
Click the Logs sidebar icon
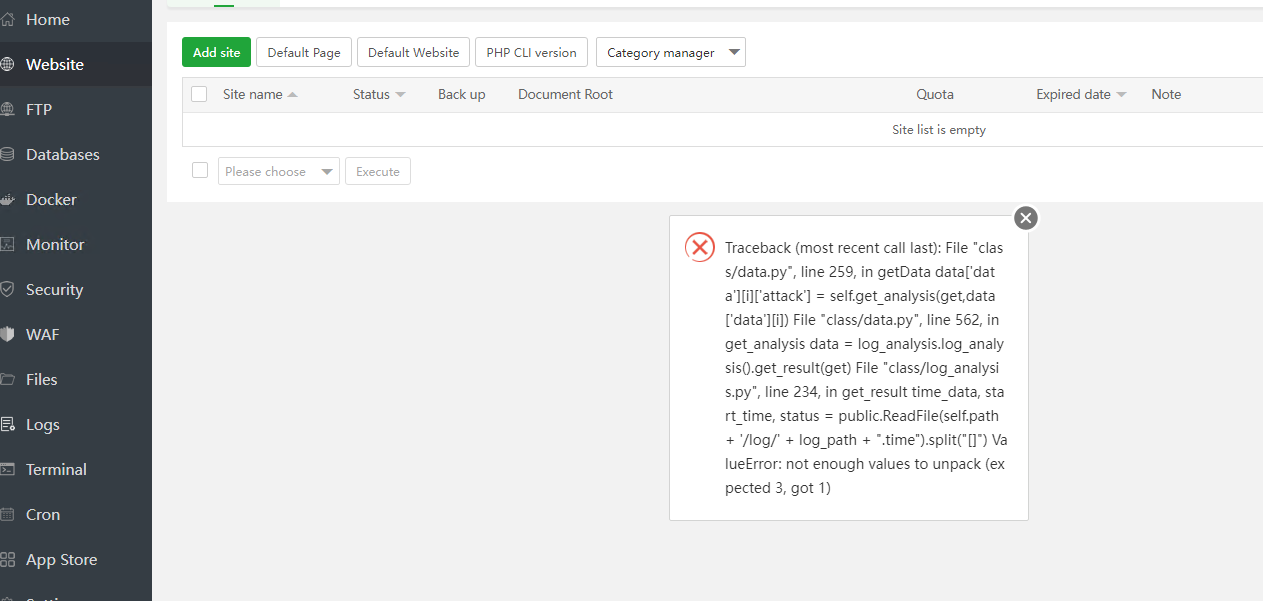pyautogui.click(x=7, y=425)
